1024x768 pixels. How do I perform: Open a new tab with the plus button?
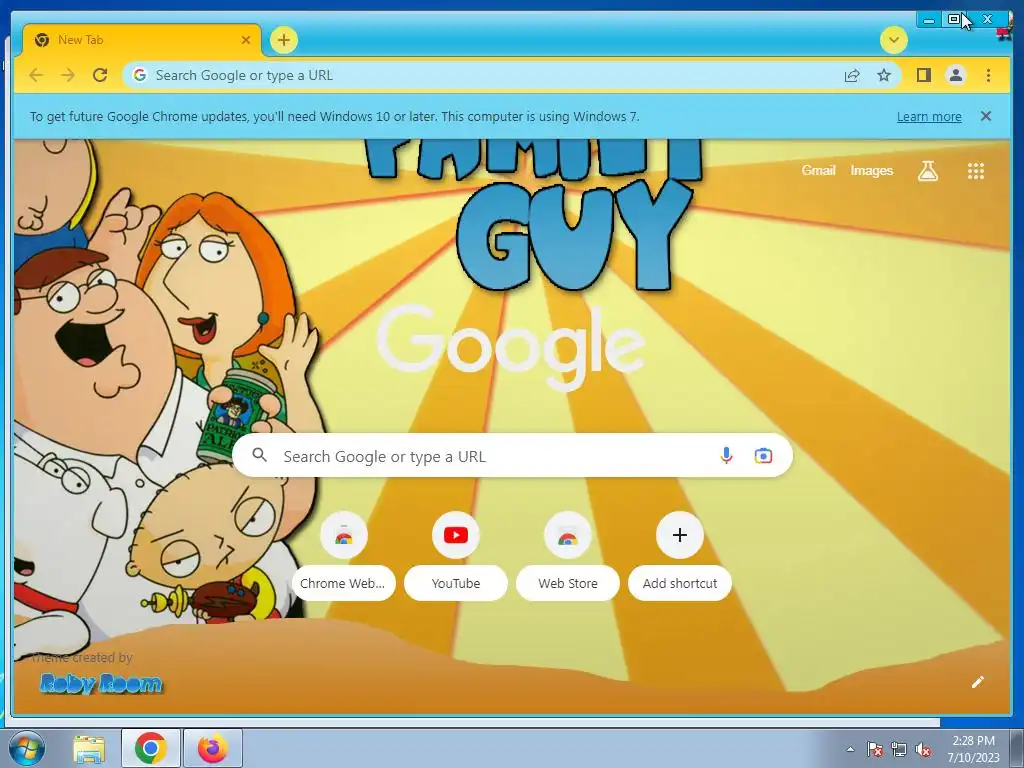click(x=283, y=40)
